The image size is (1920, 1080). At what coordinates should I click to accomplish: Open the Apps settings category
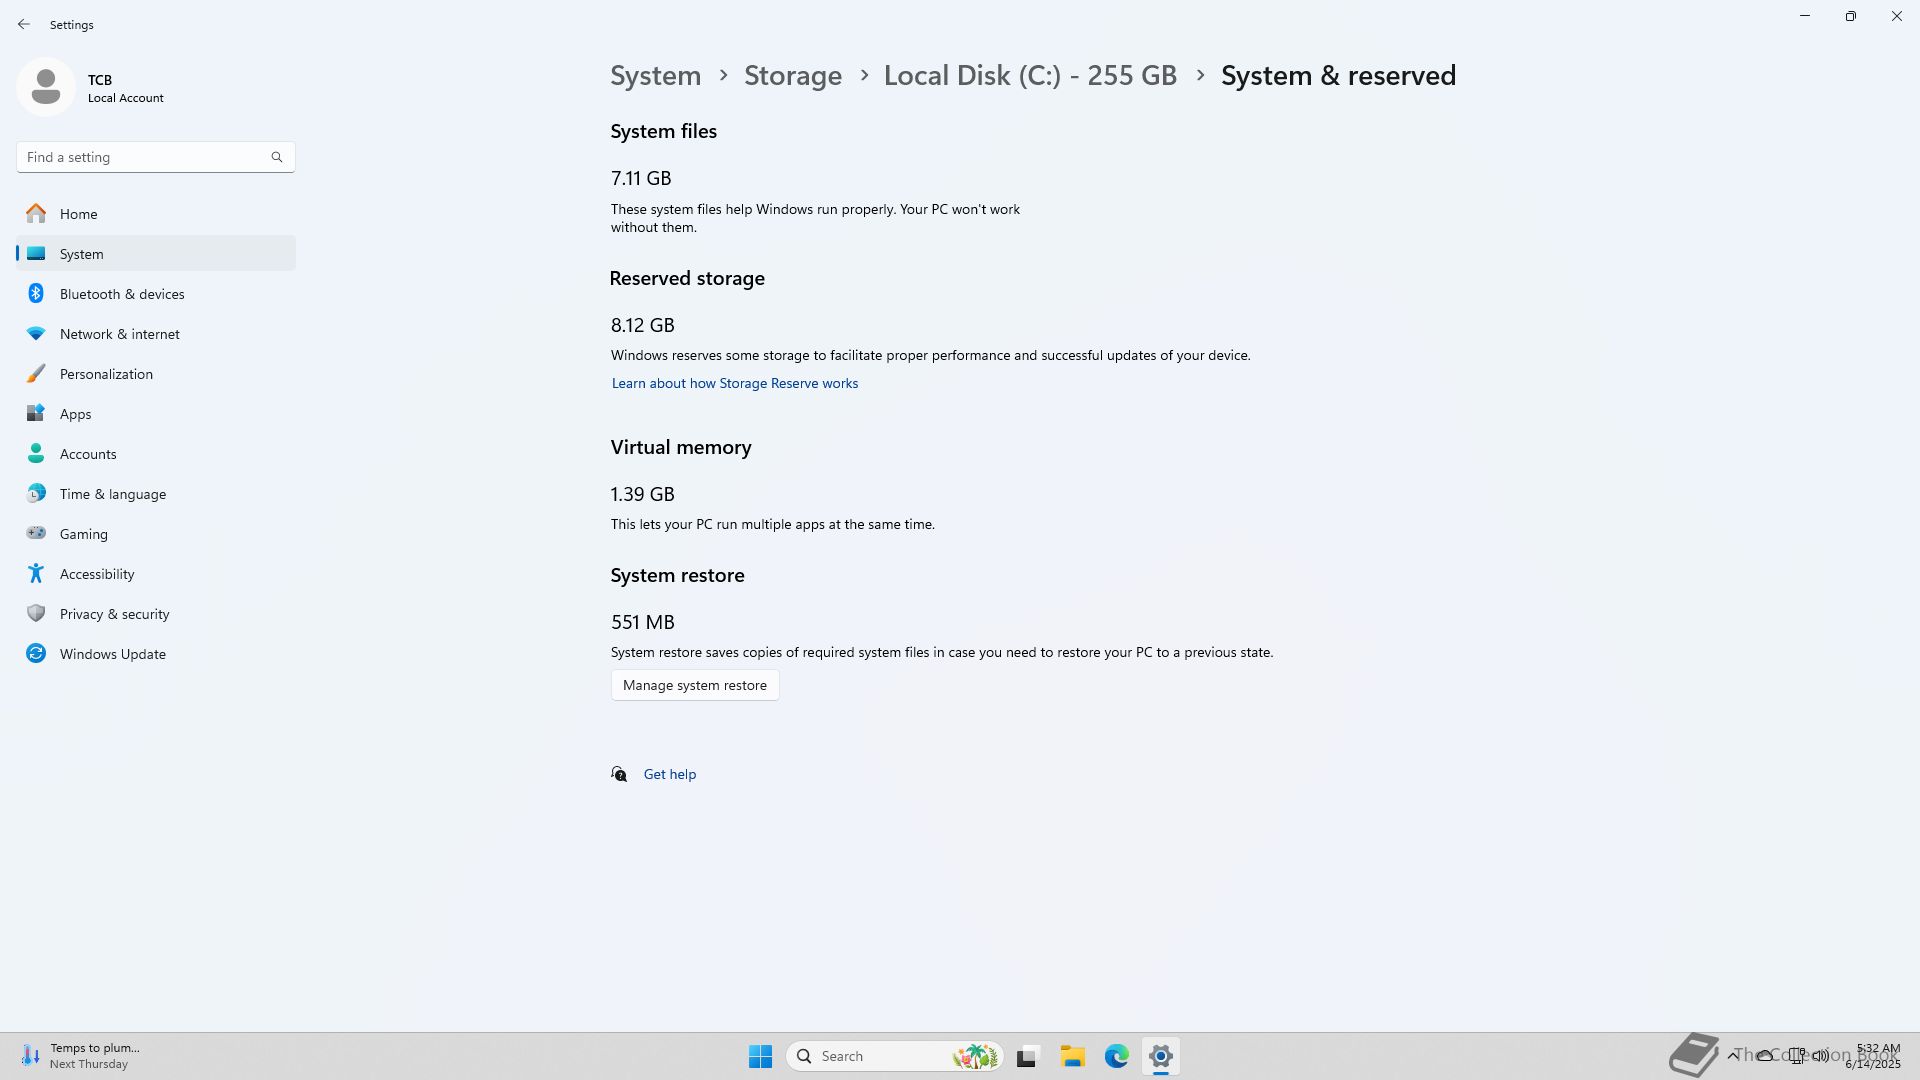point(75,414)
